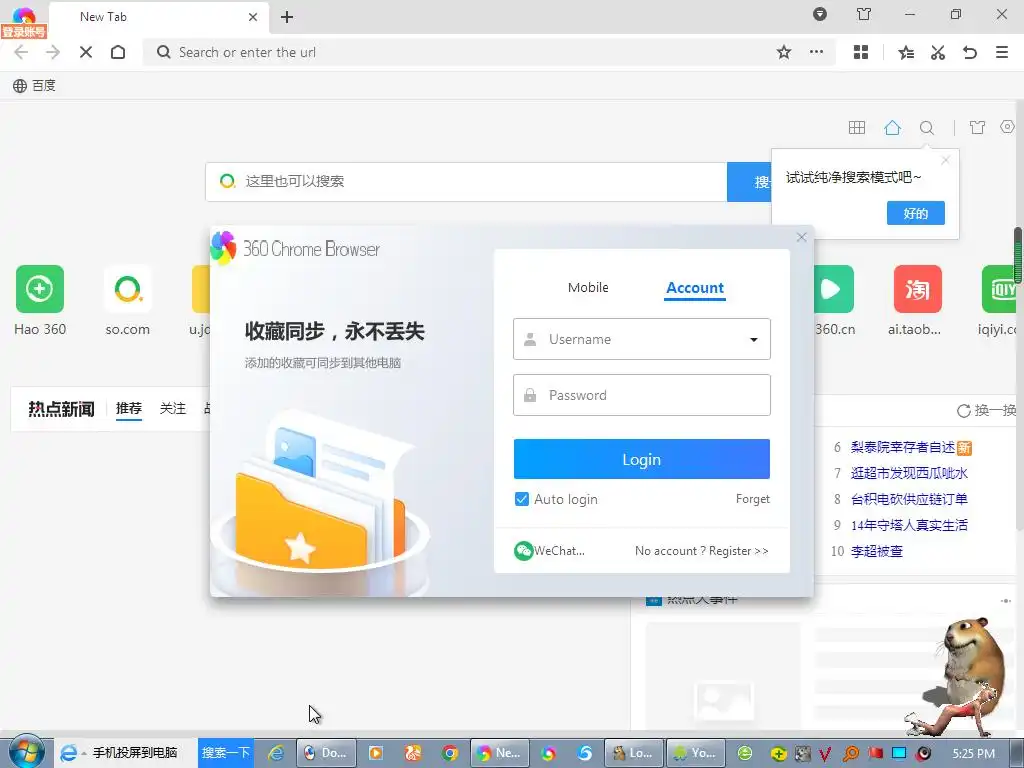Open news item 梨泰院幸存者自述
1024x768 pixels.
903,447
